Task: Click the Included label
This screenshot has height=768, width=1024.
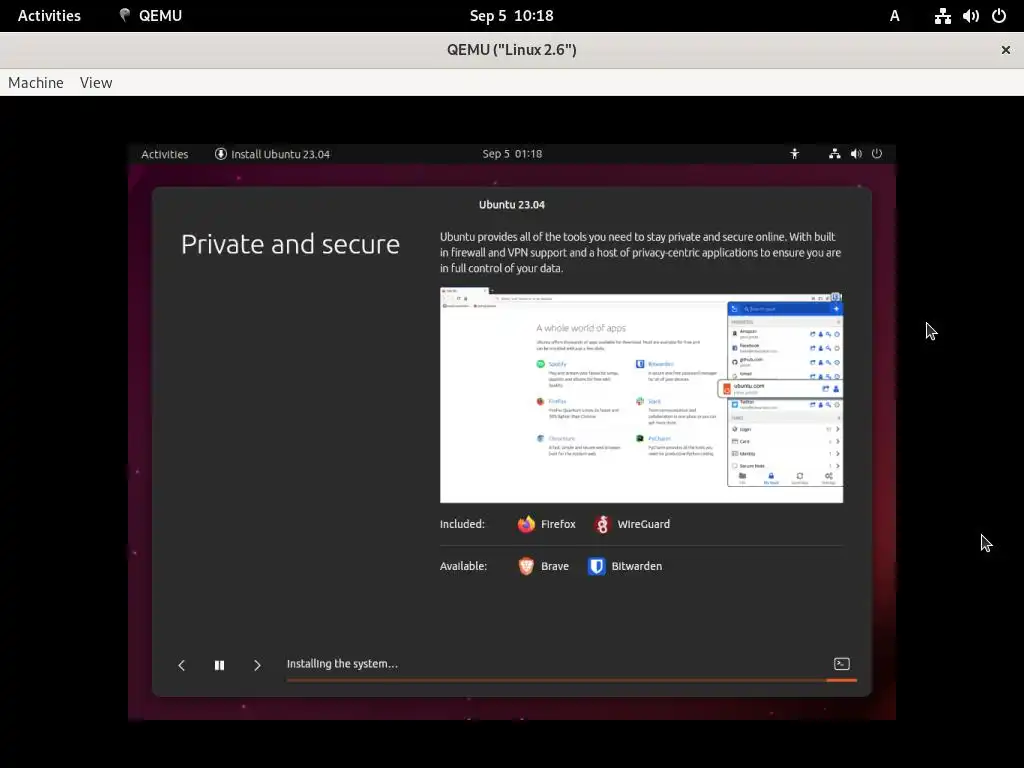Action: tap(462, 524)
